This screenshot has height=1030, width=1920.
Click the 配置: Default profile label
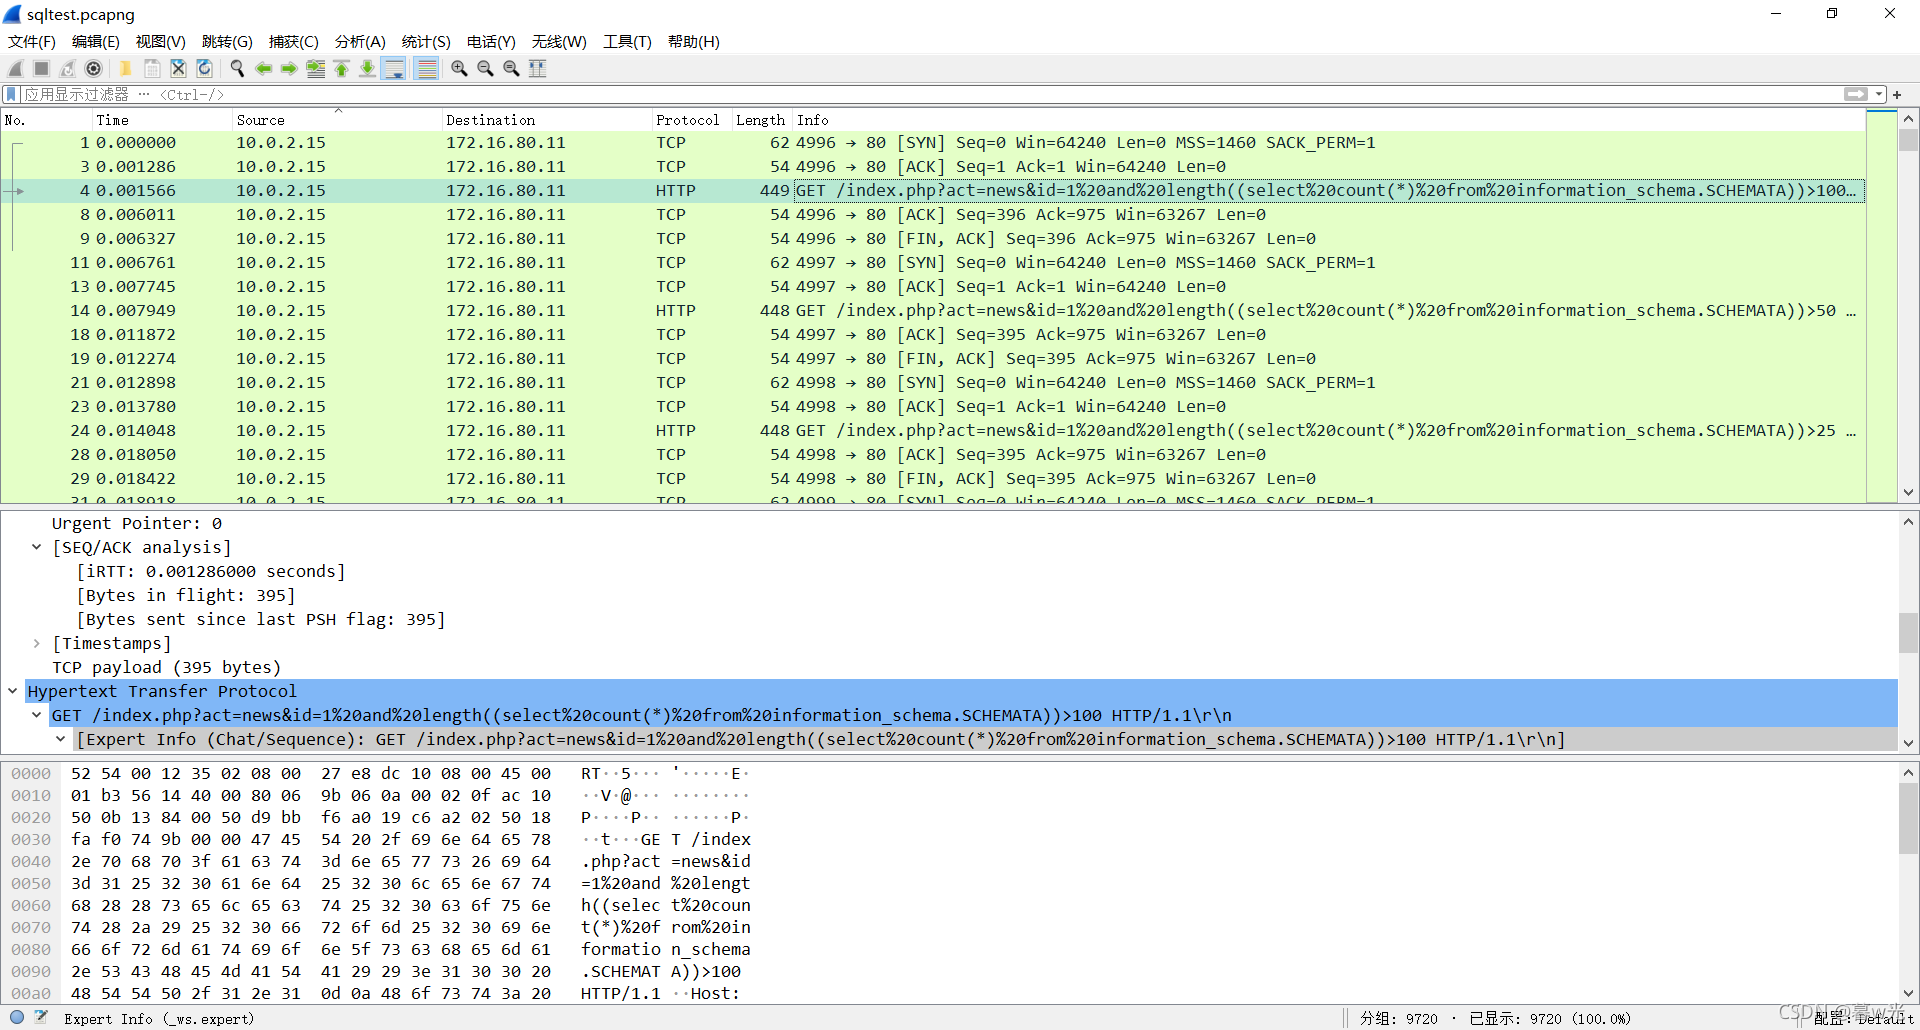point(1864,1018)
